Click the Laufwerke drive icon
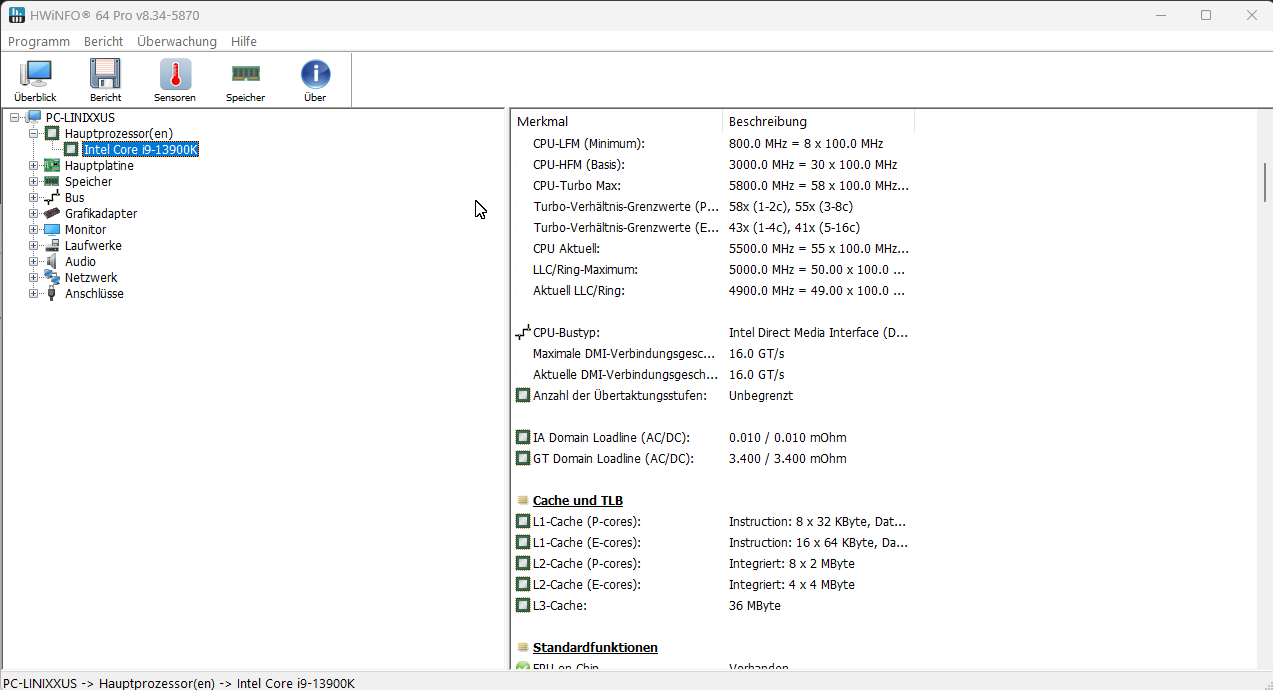The height and width of the screenshot is (690, 1273). [x=52, y=245]
